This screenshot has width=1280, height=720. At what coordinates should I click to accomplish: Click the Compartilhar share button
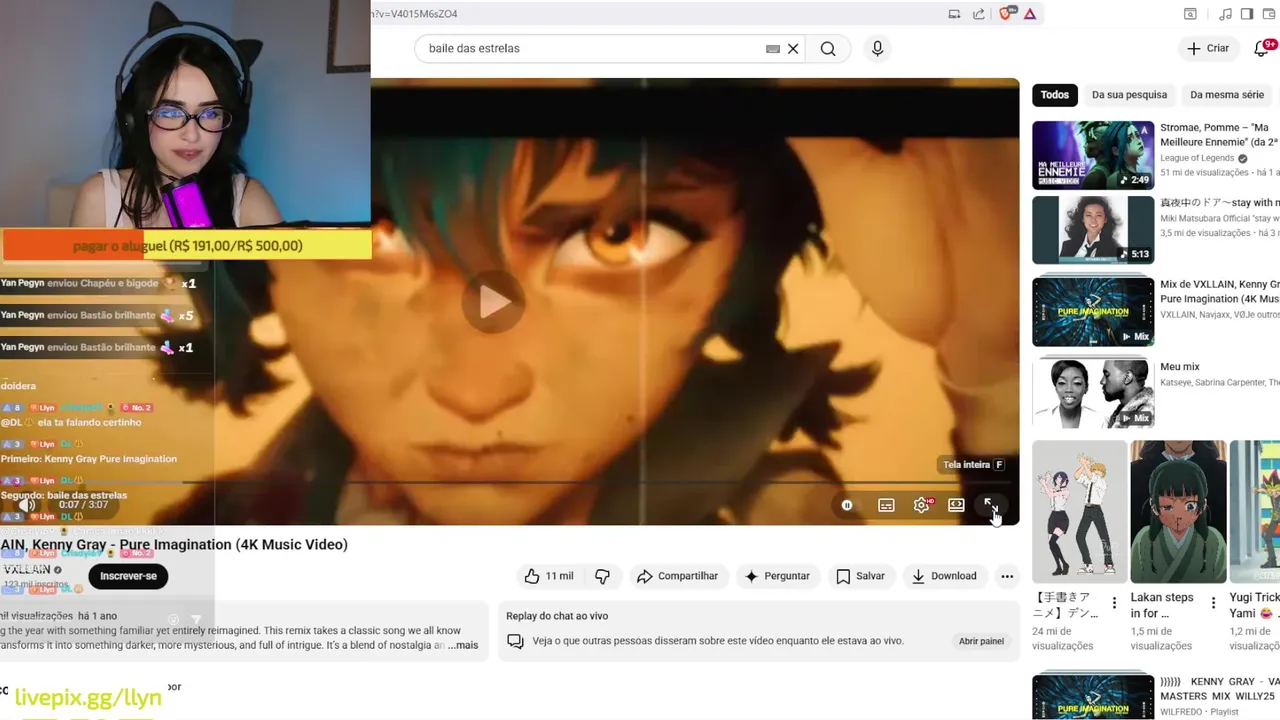(678, 576)
